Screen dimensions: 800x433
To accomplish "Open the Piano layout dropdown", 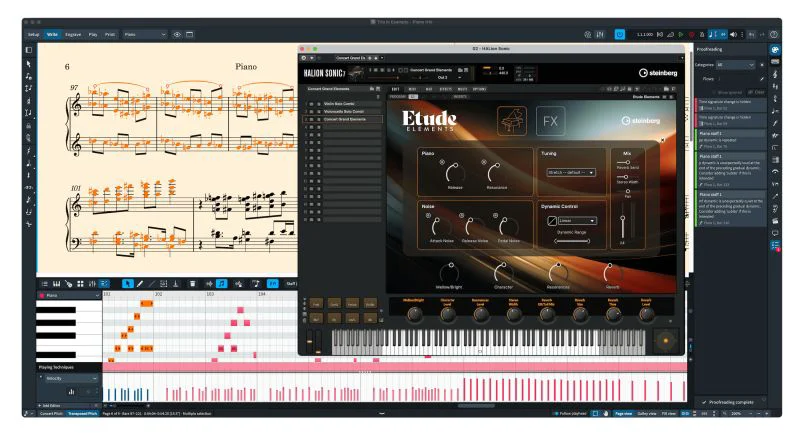I will [x=145, y=34].
